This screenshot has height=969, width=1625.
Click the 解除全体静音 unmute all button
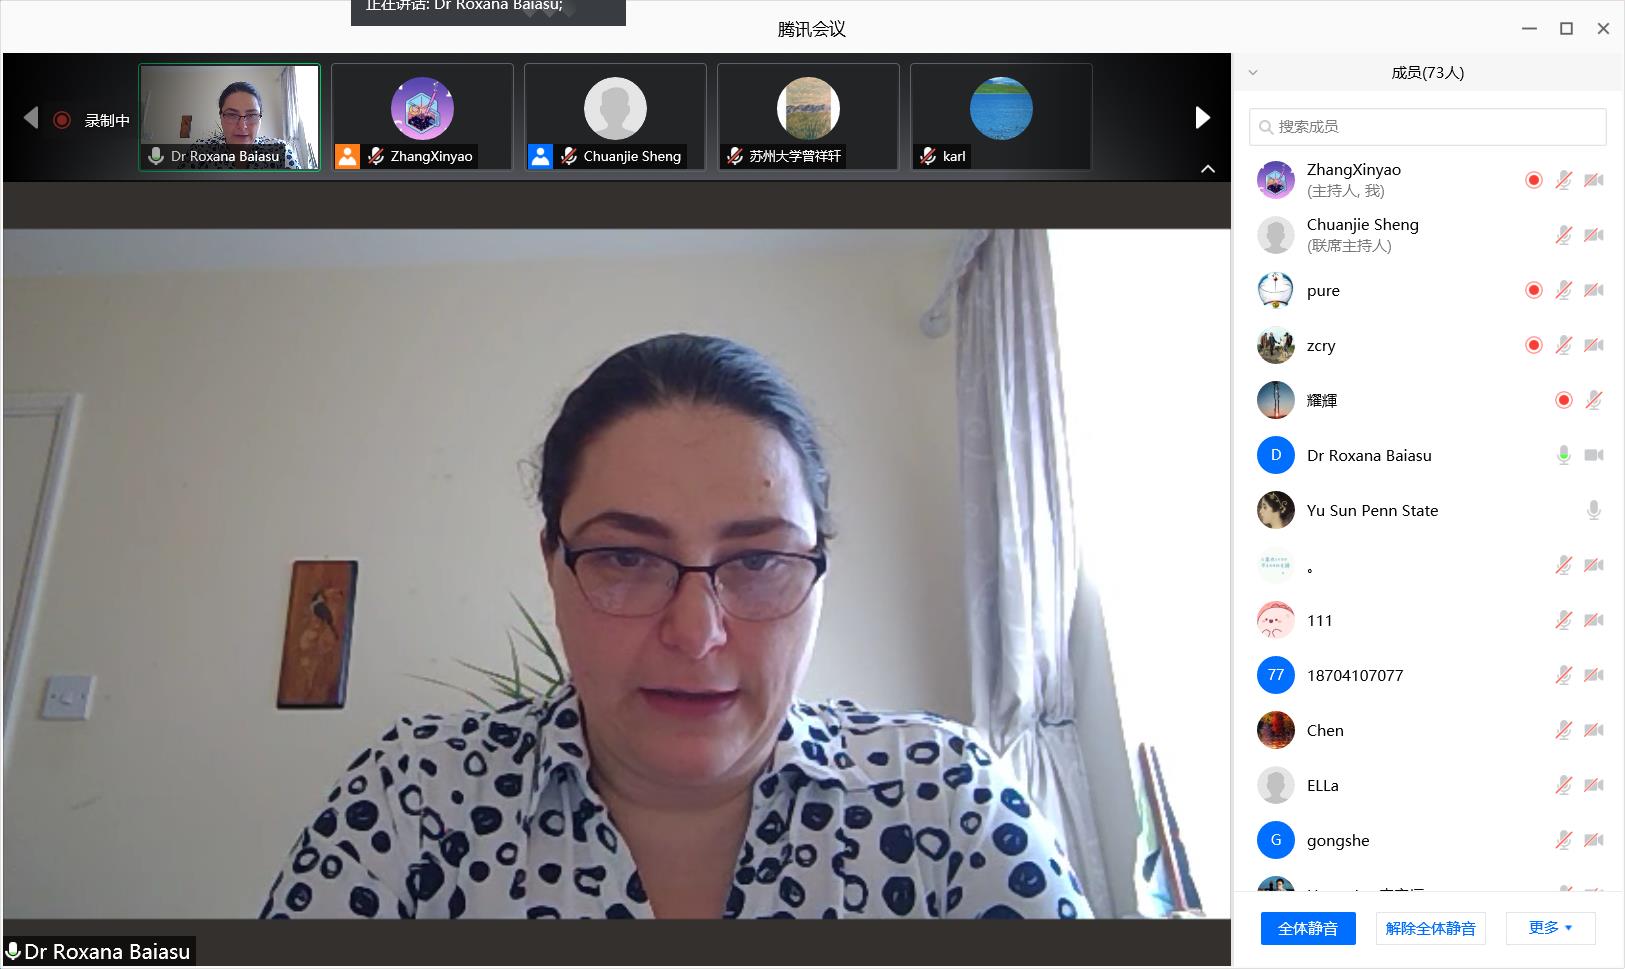tap(1430, 928)
